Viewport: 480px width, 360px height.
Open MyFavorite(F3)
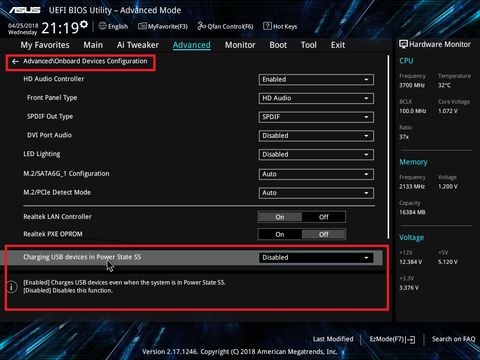(163, 26)
